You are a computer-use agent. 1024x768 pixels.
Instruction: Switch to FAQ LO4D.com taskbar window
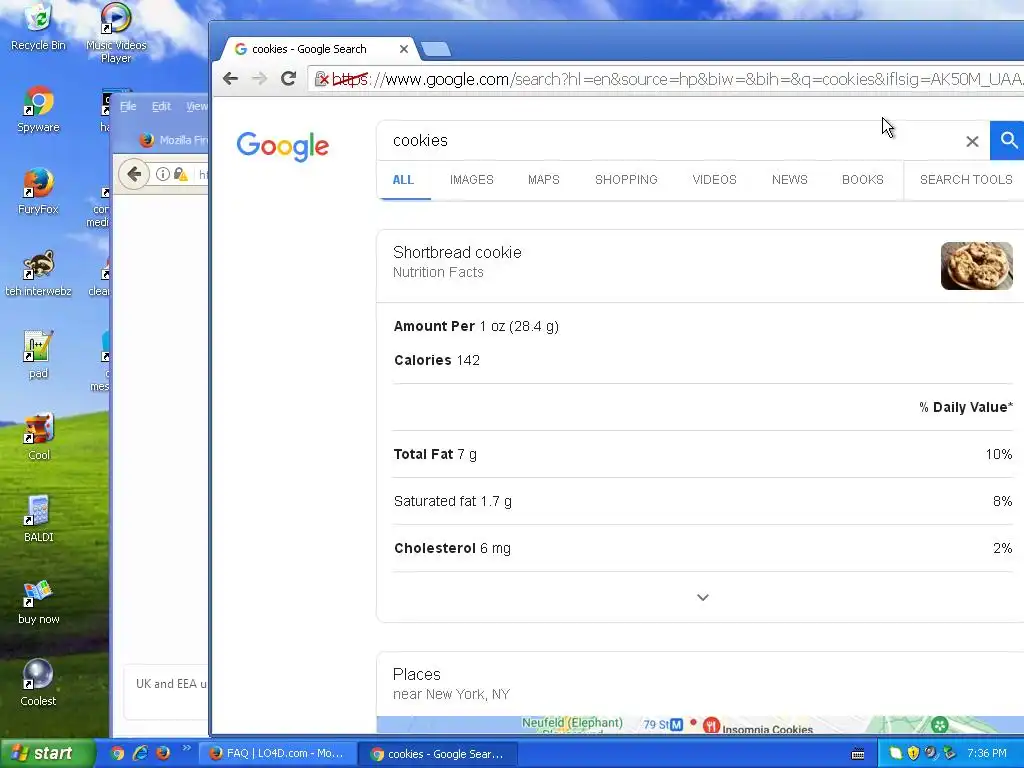tap(277, 754)
